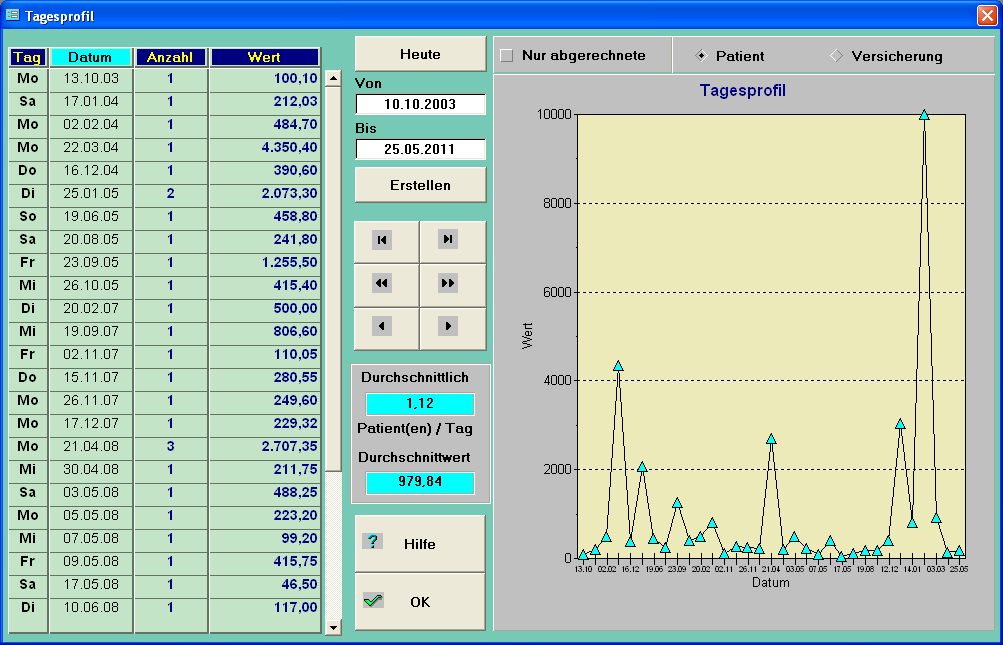Select the Patient radio option
Viewport: 1003px width, 645px height.
tap(701, 56)
